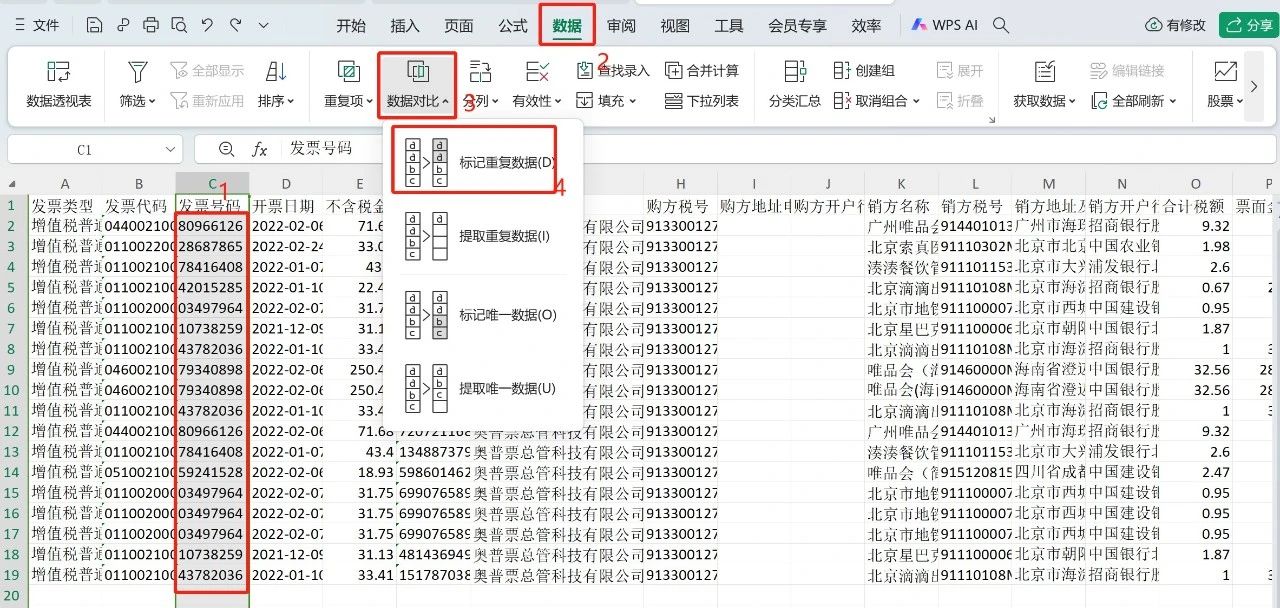The width and height of the screenshot is (1280, 608).
Task: Click the 分类汇总 subtotal icon
Action: coord(795,84)
